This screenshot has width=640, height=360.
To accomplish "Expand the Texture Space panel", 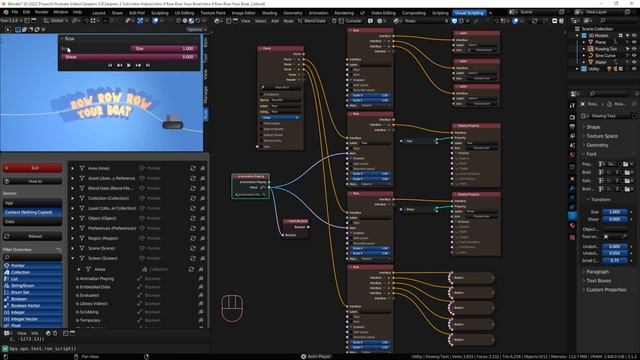I will click(x=602, y=136).
